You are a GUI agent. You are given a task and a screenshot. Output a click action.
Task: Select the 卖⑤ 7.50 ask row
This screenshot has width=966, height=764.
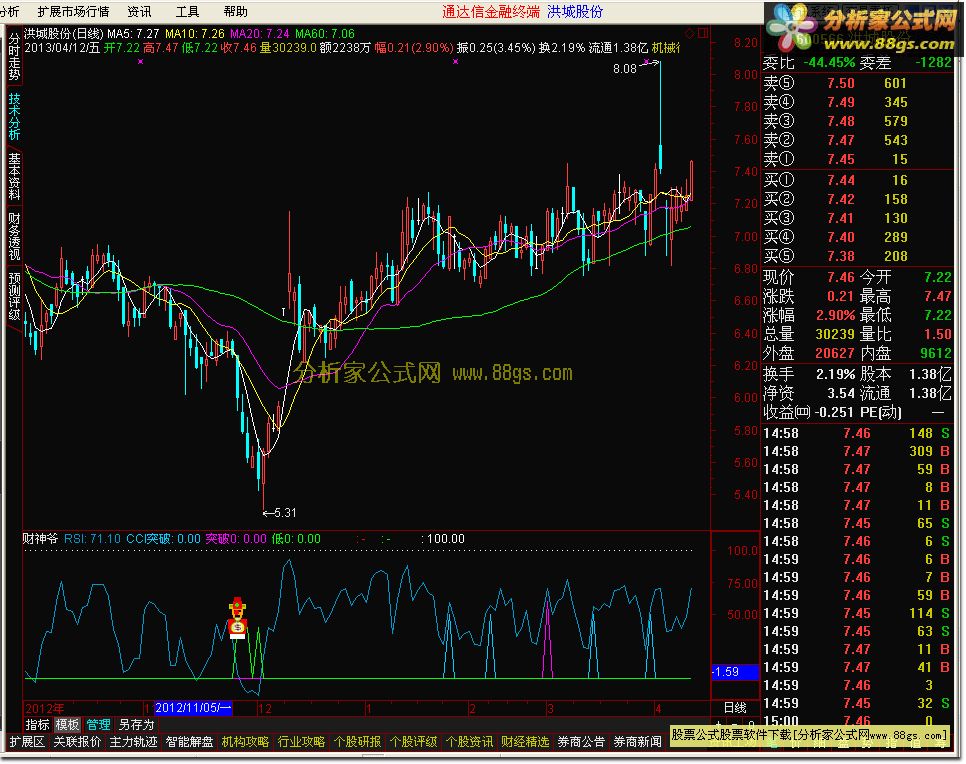[857, 83]
